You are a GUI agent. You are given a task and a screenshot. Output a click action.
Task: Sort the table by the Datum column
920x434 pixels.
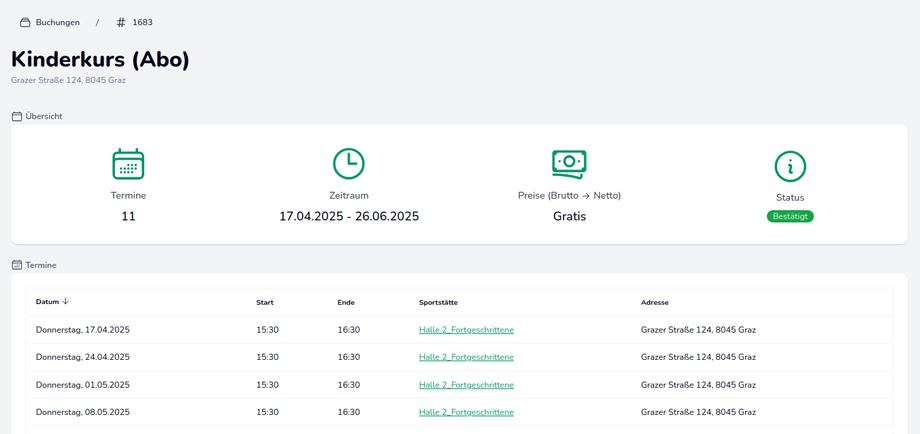[x=52, y=302]
